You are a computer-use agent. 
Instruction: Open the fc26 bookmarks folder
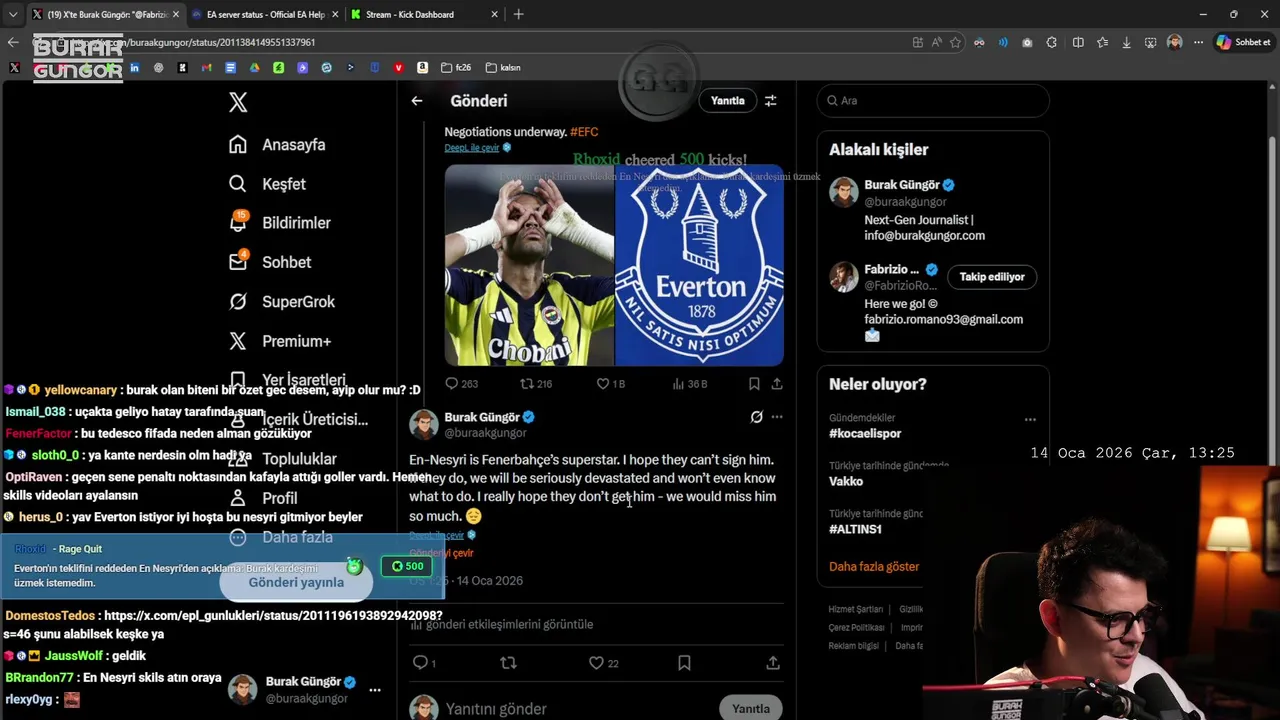(x=456, y=68)
